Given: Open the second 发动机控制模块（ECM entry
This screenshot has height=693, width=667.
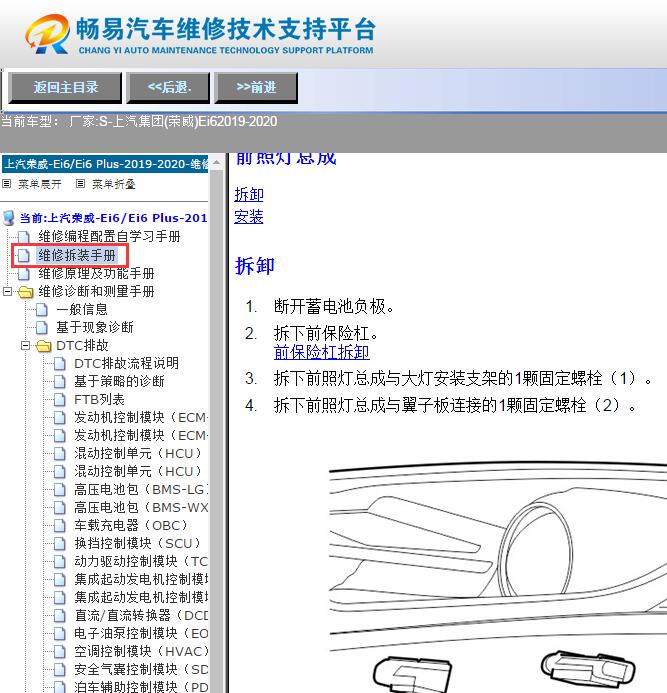Looking at the screenshot, I should [141, 435].
